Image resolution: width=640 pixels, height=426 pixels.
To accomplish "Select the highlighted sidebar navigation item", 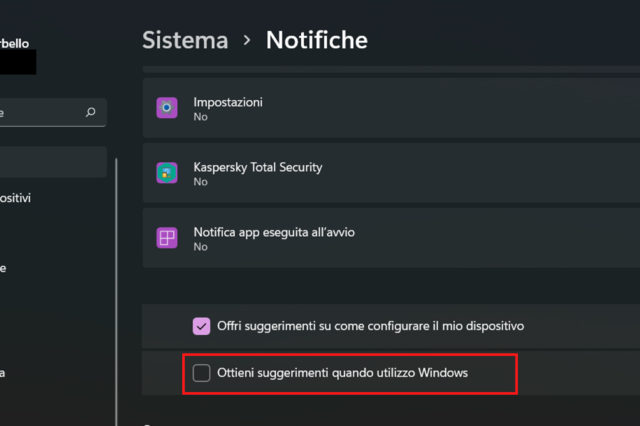I will coord(52,161).
